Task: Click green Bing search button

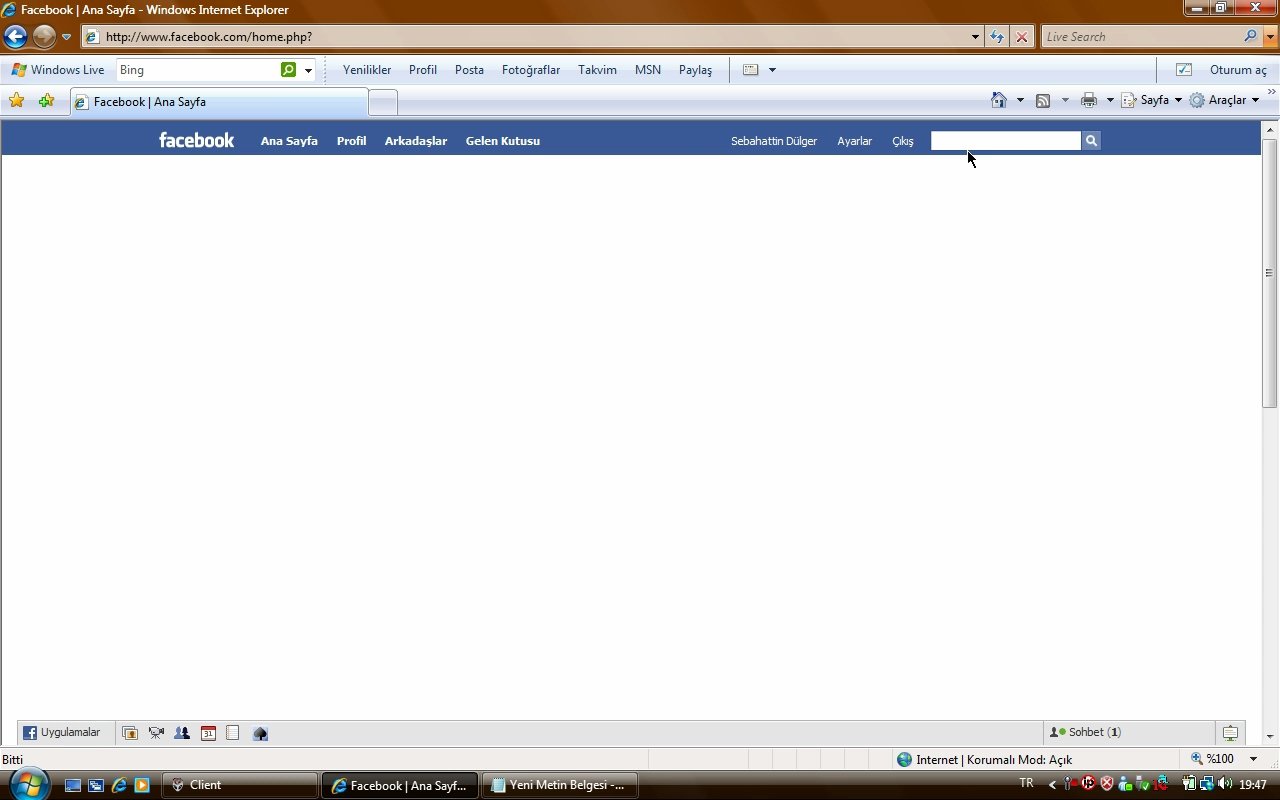Action: coord(289,70)
